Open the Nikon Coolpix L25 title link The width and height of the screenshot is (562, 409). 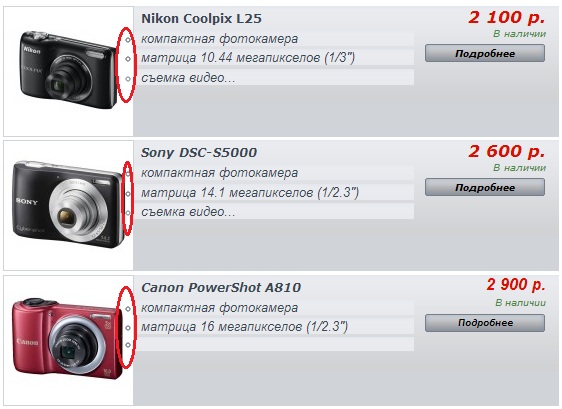coord(201,18)
